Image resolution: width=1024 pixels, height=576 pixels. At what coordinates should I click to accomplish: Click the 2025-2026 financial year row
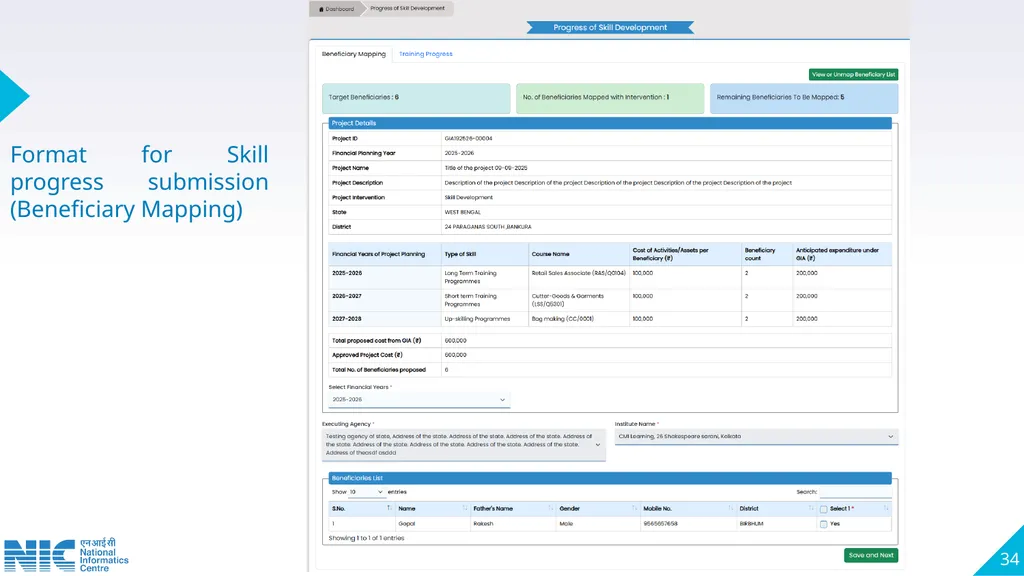point(609,277)
